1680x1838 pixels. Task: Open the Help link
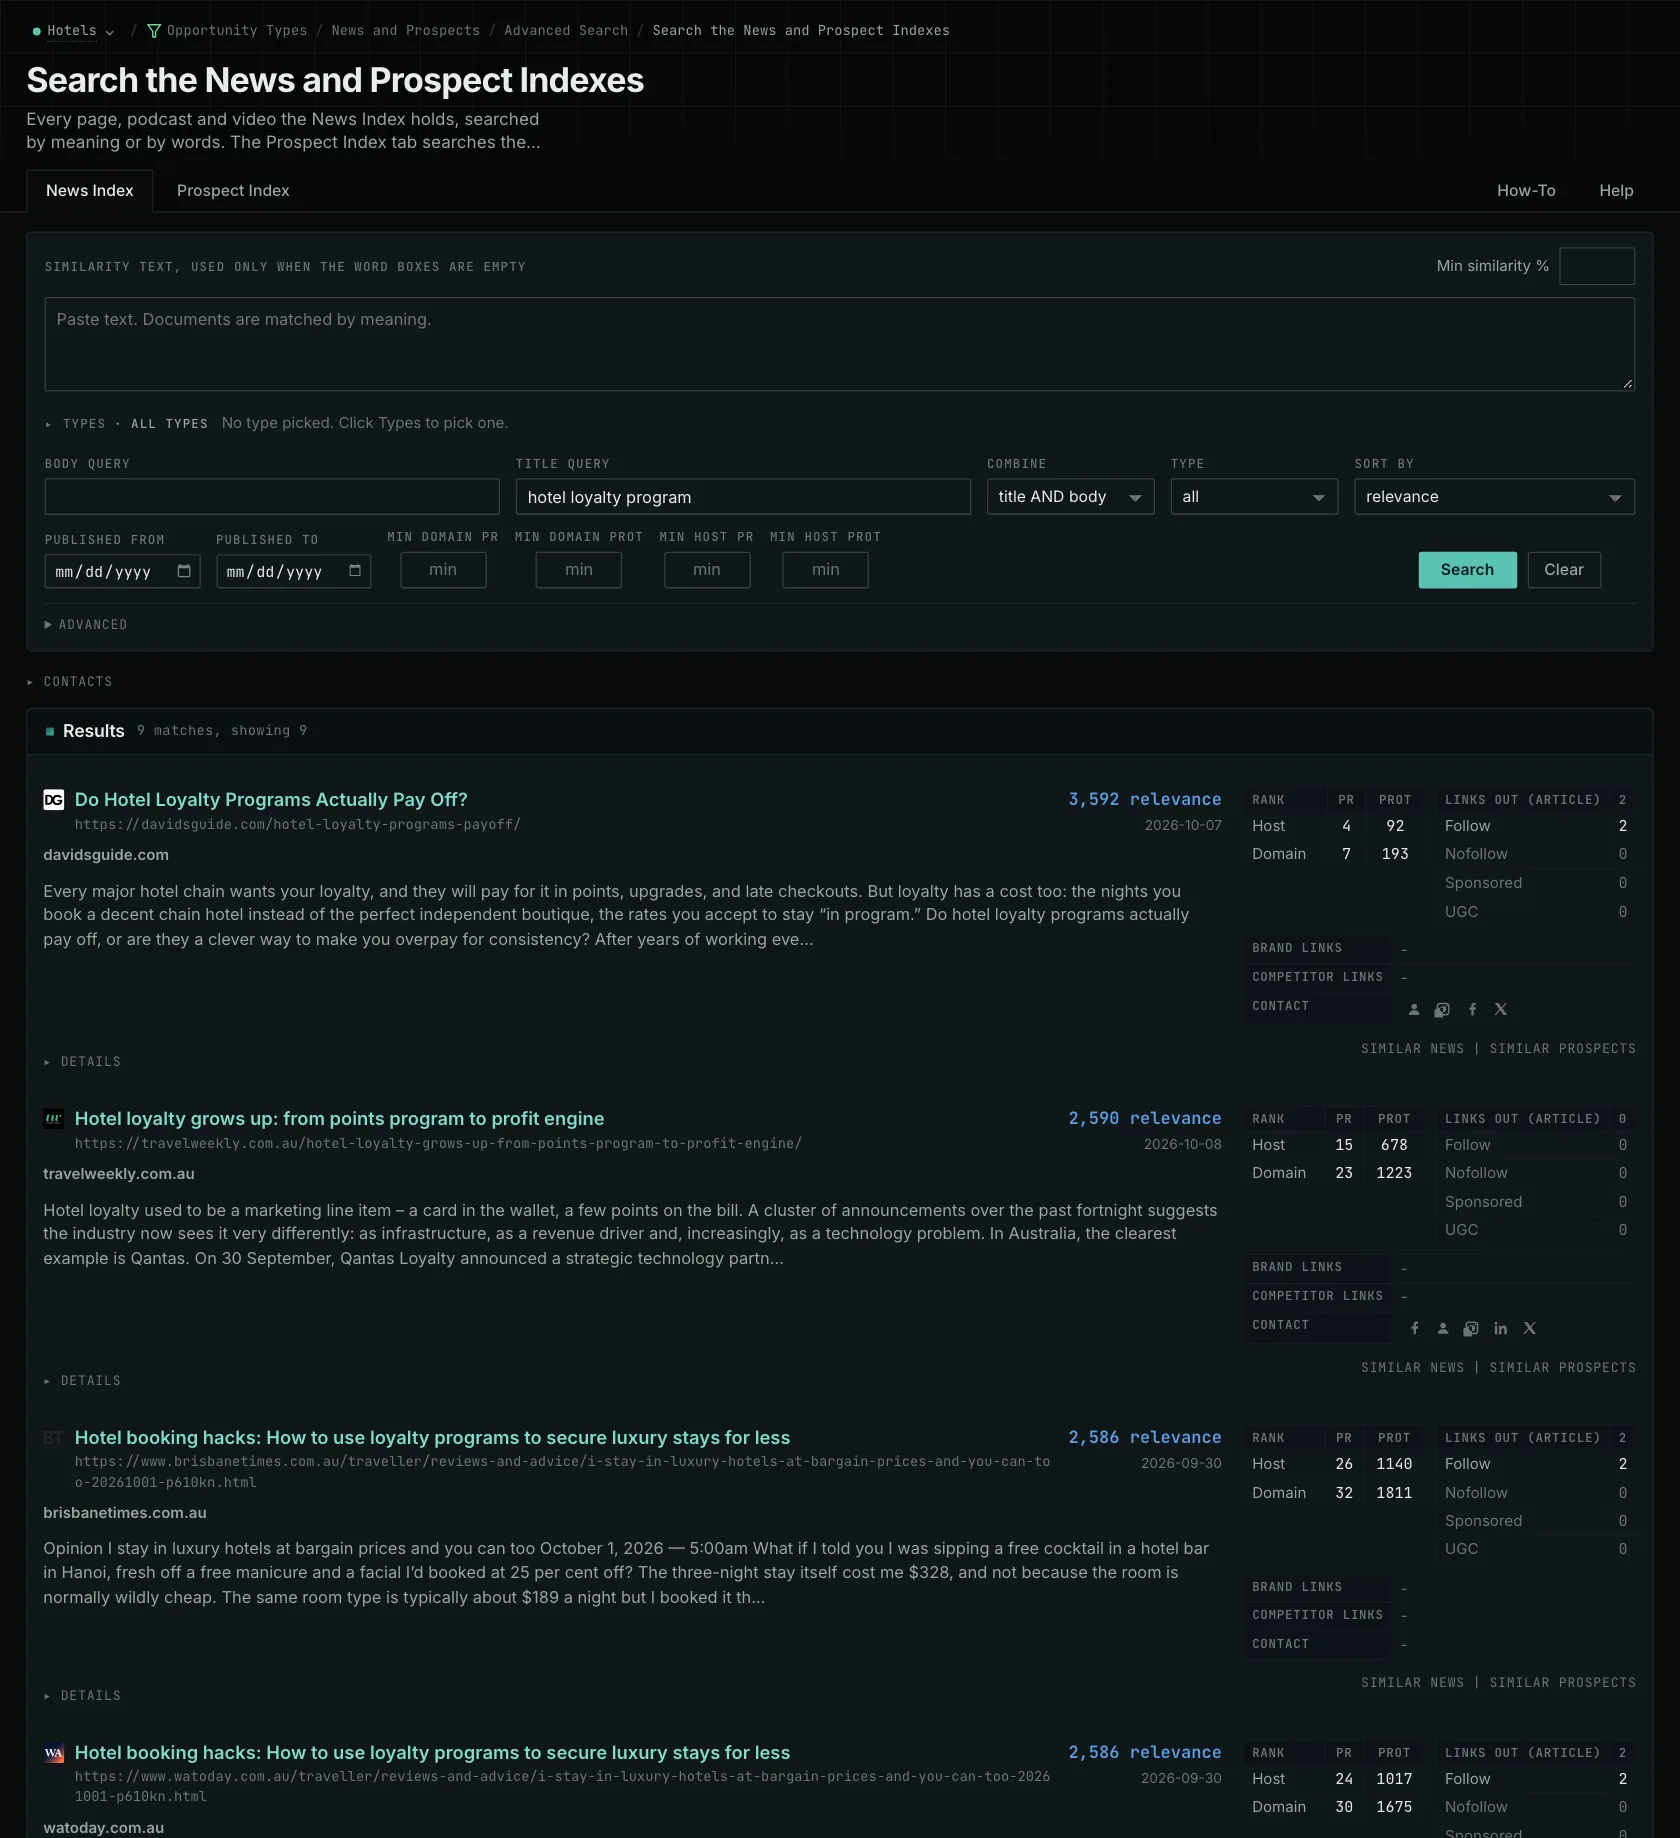click(x=1616, y=191)
